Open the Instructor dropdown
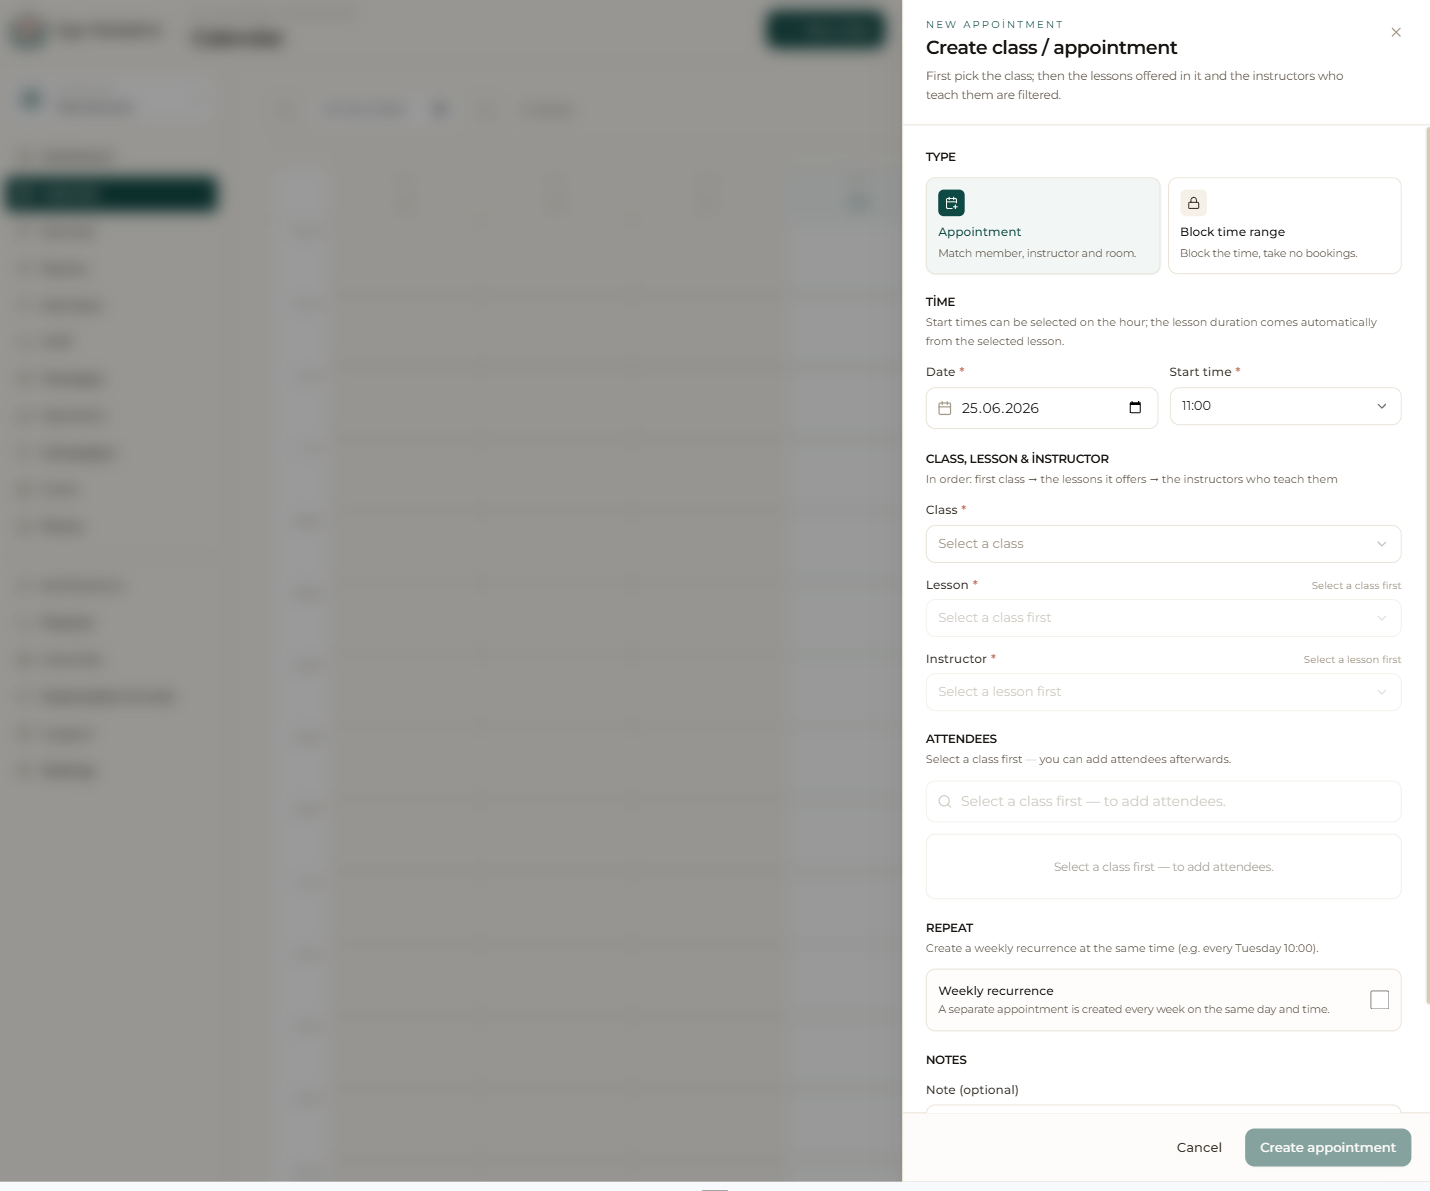 pyautogui.click(x=1163, y=692)
